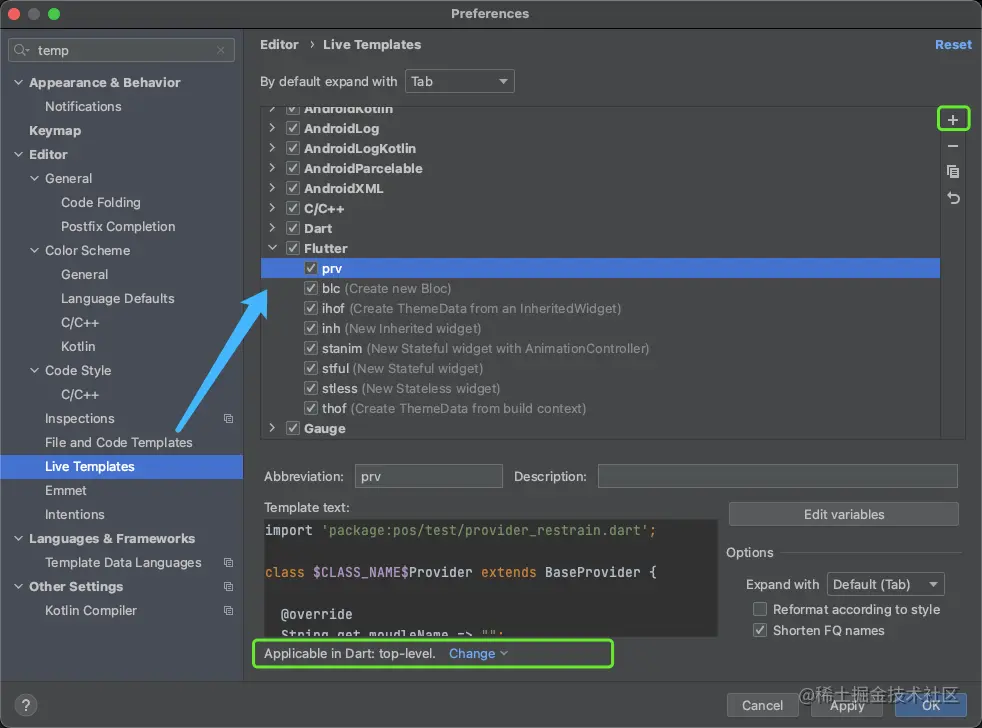982x728 pixels.
Task: Click the Edit variables button
Action: [x=844, y=514]
